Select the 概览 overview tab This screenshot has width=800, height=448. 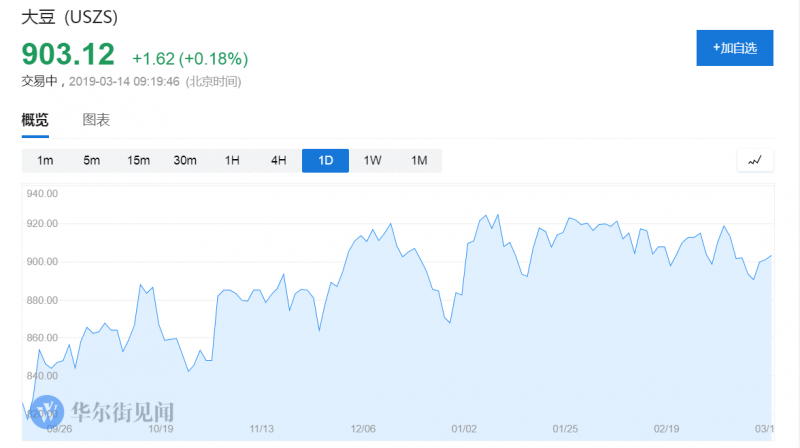[x=35, y=120]
